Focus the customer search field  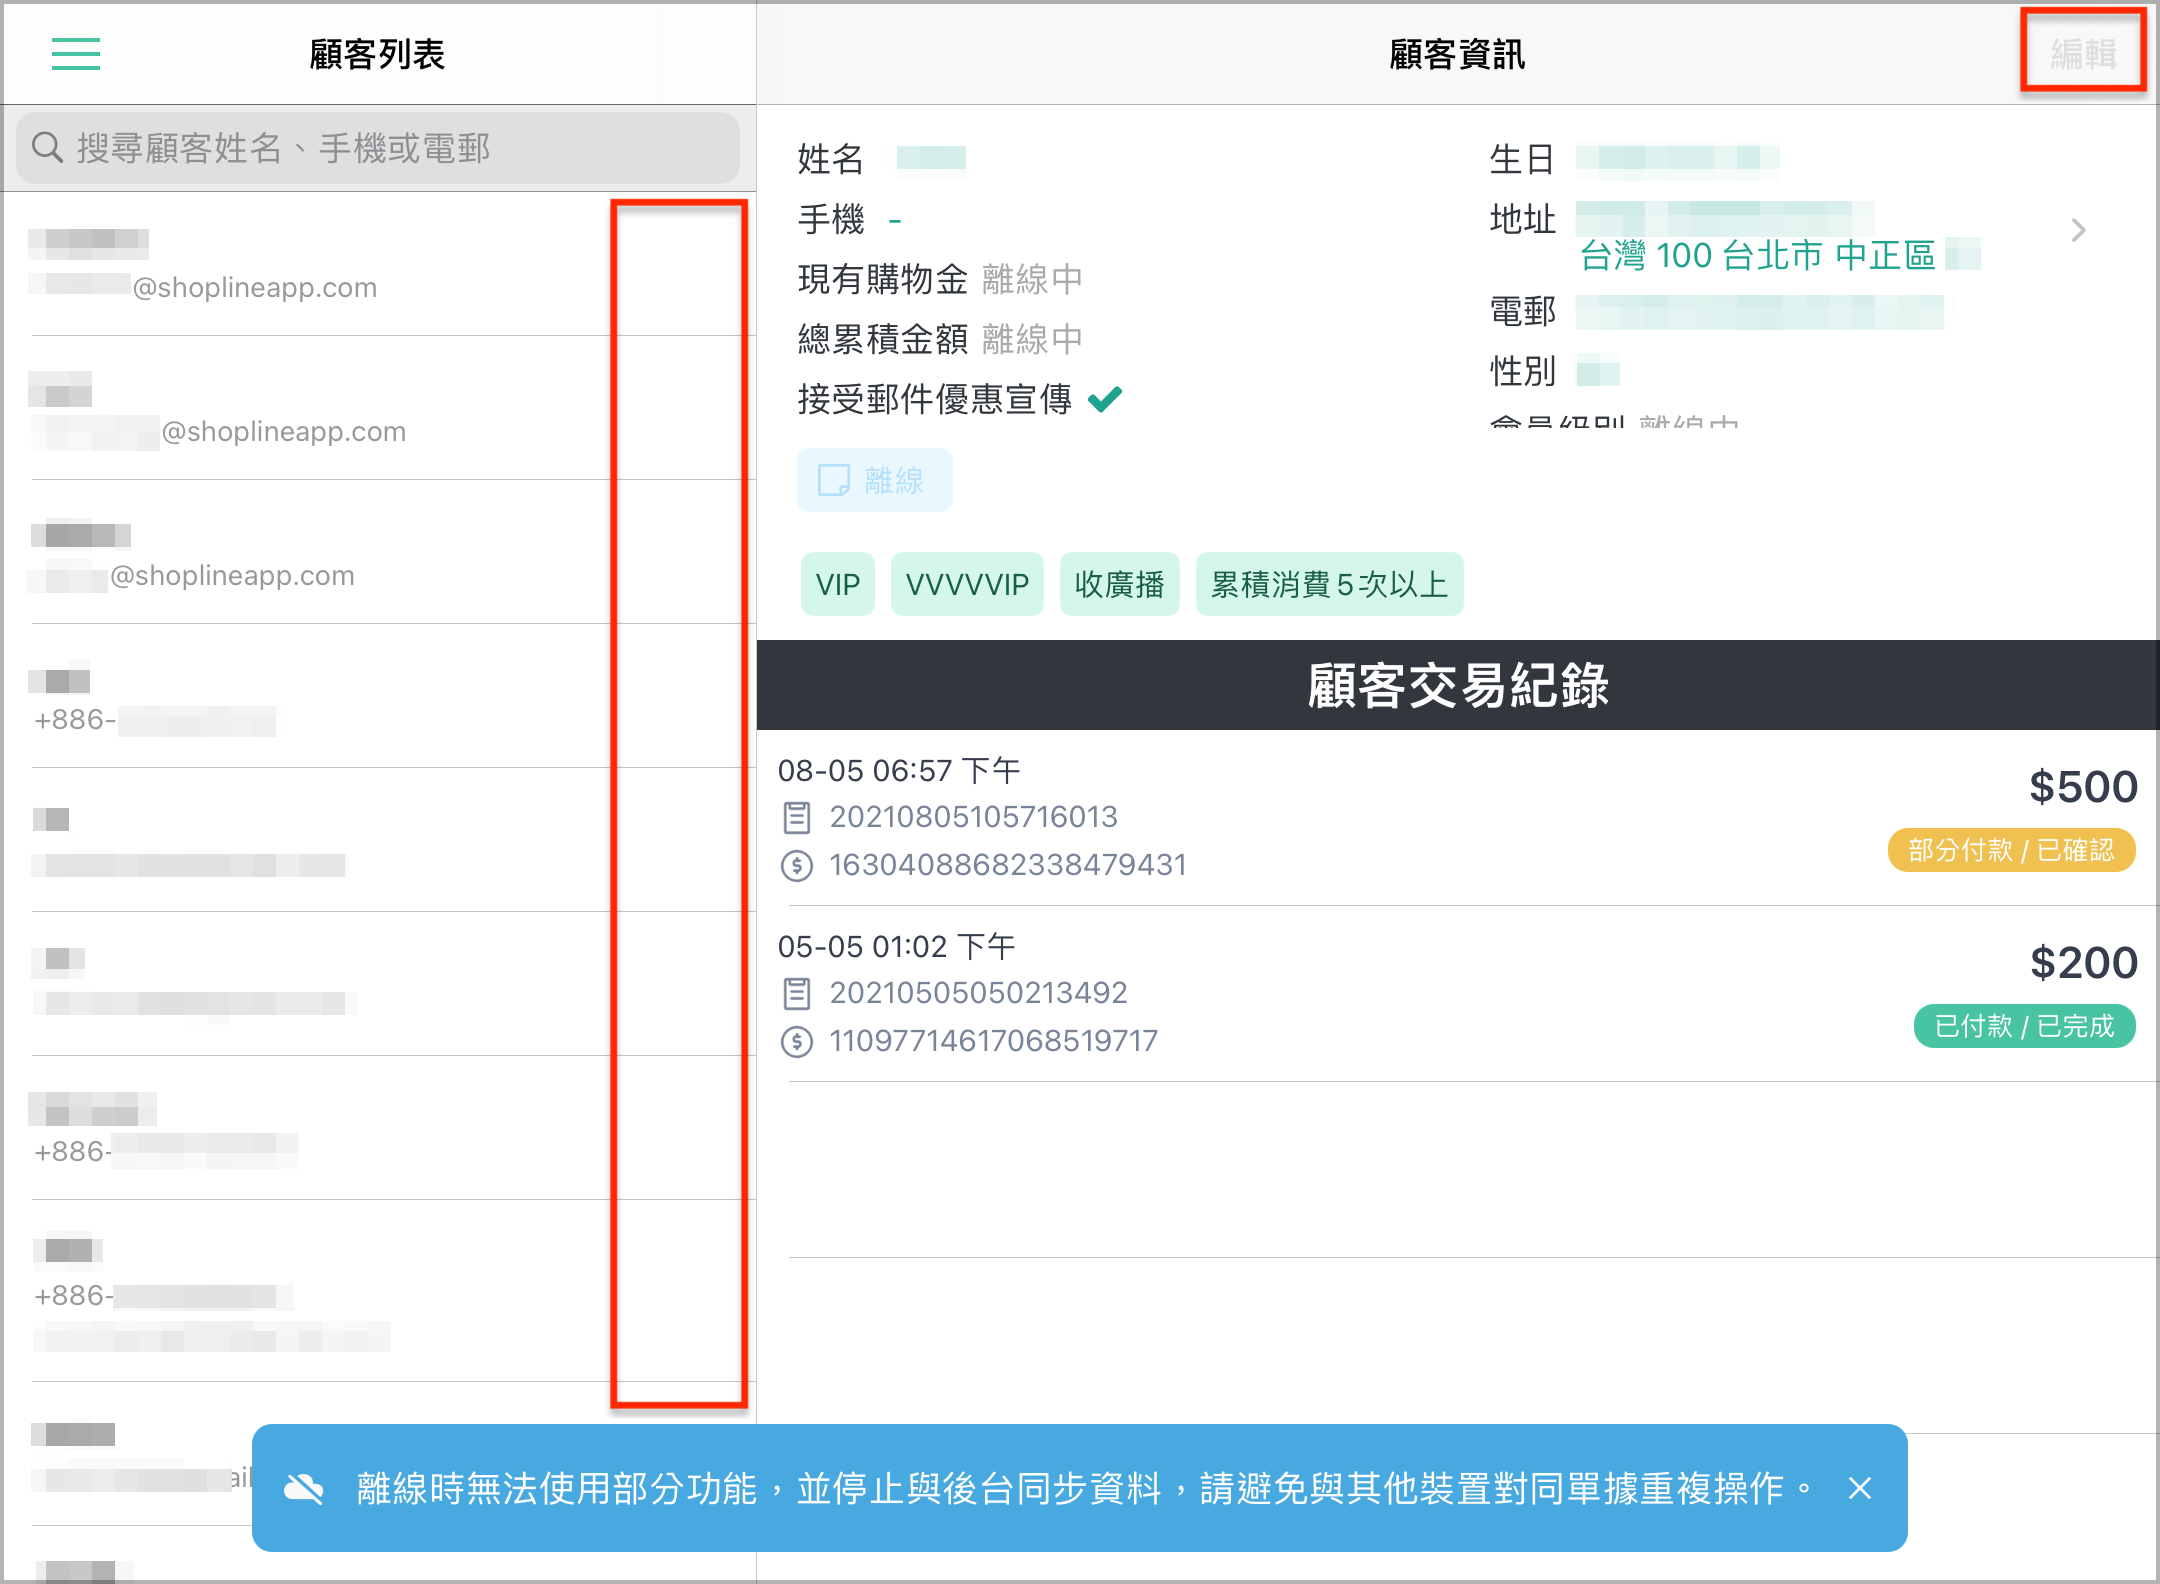click(x=378, y=148)
